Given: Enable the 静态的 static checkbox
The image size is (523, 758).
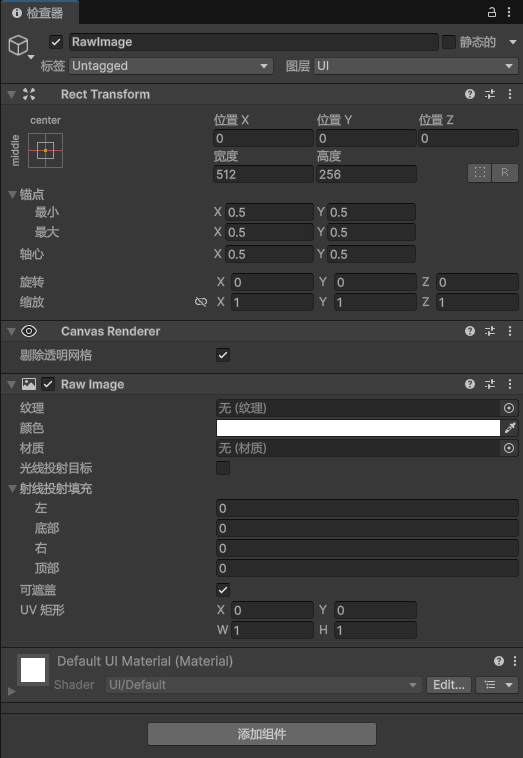Looking at the screenshot, I should point(449,42).
